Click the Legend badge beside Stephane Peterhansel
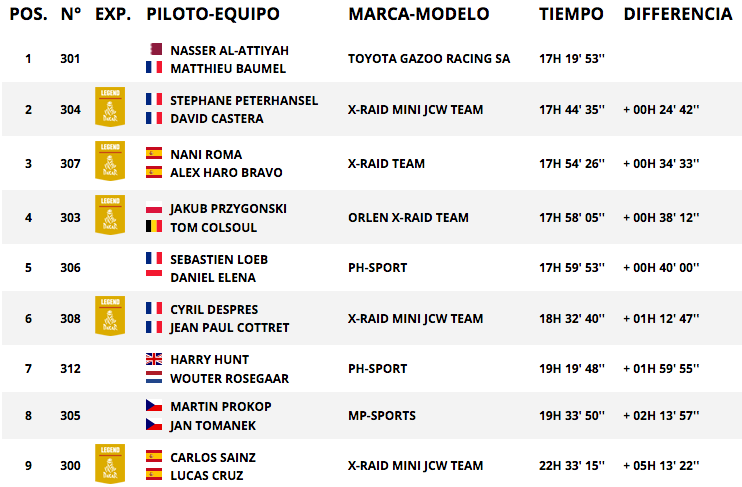The width and height of the screenshot is (742, 487). coord(110,106)
